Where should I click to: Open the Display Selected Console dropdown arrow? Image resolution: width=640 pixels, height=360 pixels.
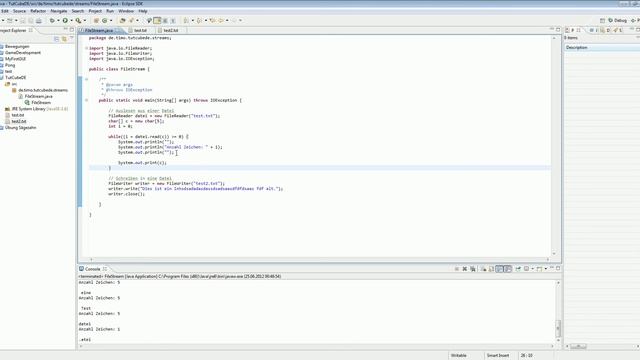point(533,269)
